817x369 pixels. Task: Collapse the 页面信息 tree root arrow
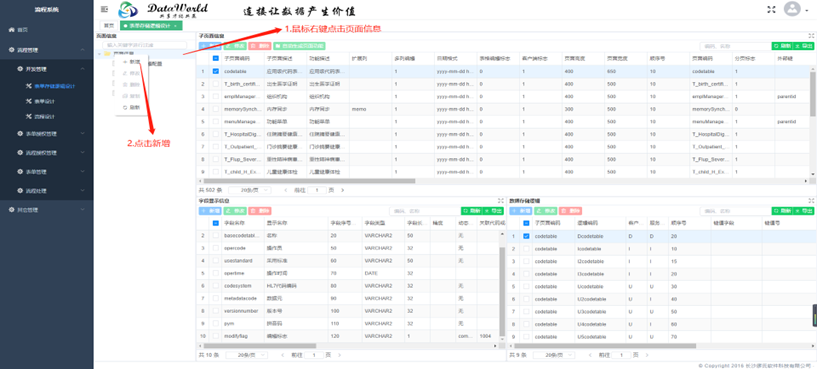click(x=99, y=53)
